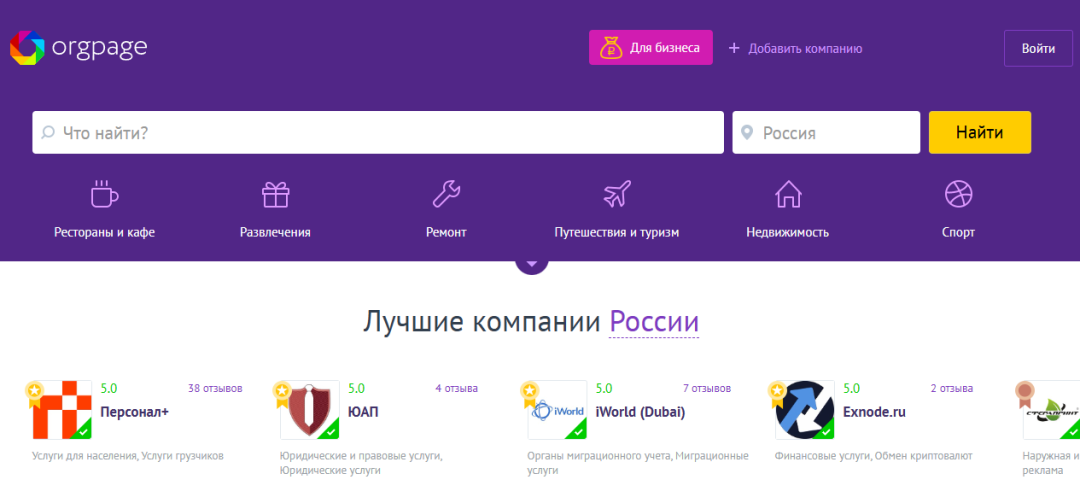Click the orgpage colorful logo icon
The image size is (1080, 503).
27,48
